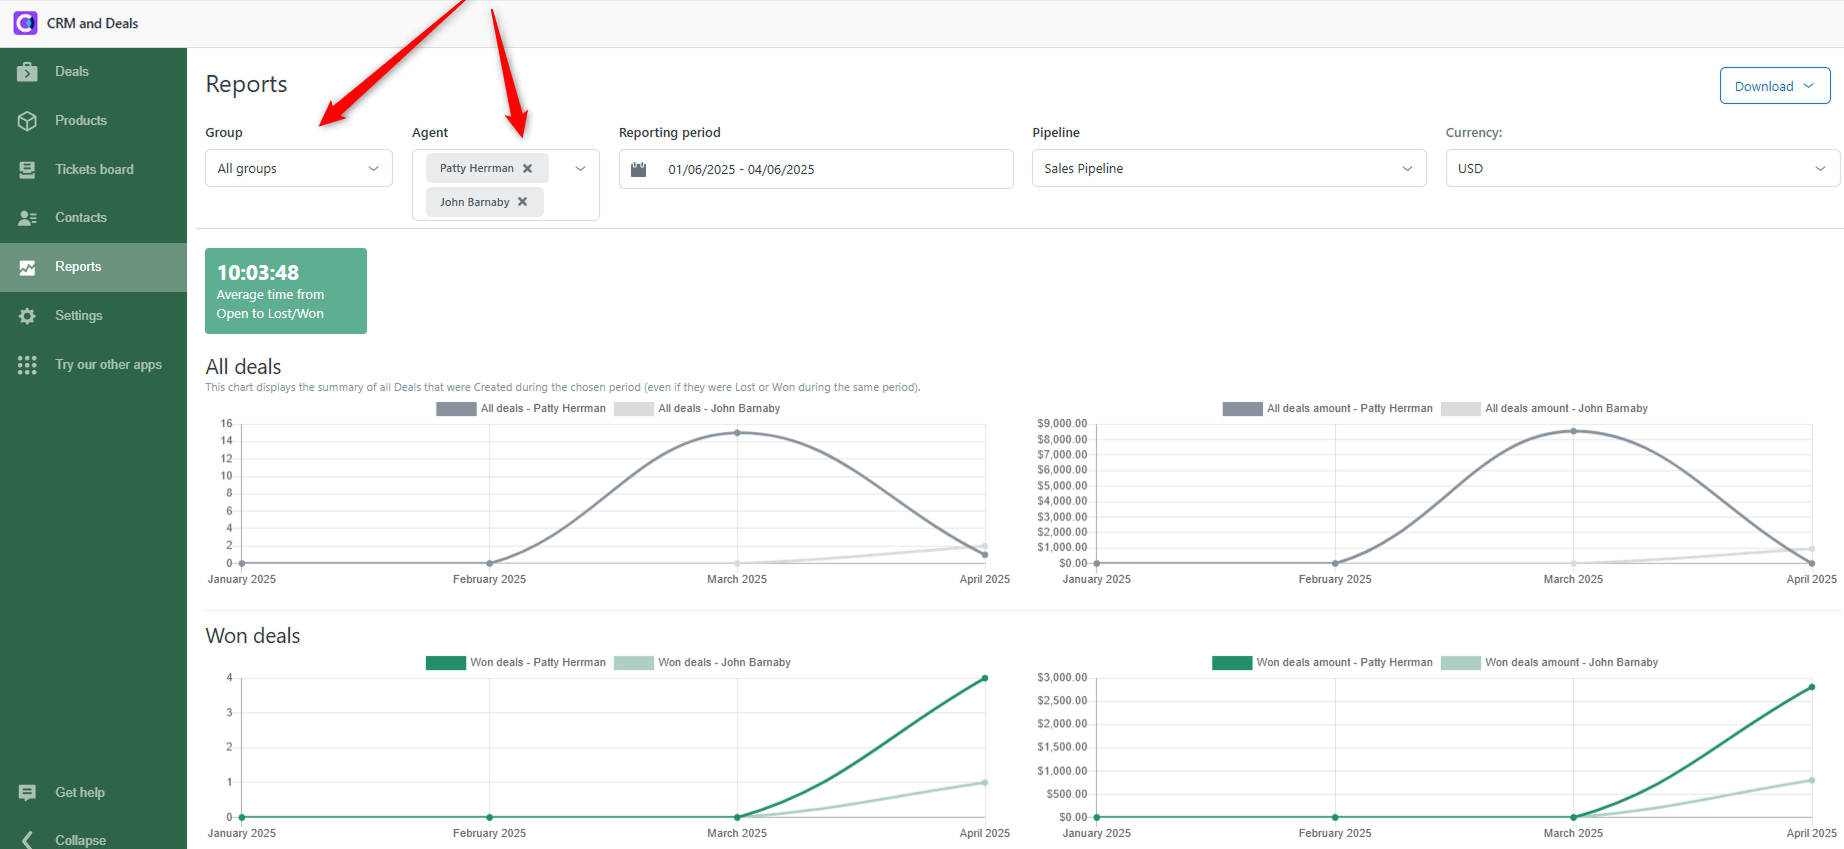Remove John Barnaby agent tag

coord(522,202)
